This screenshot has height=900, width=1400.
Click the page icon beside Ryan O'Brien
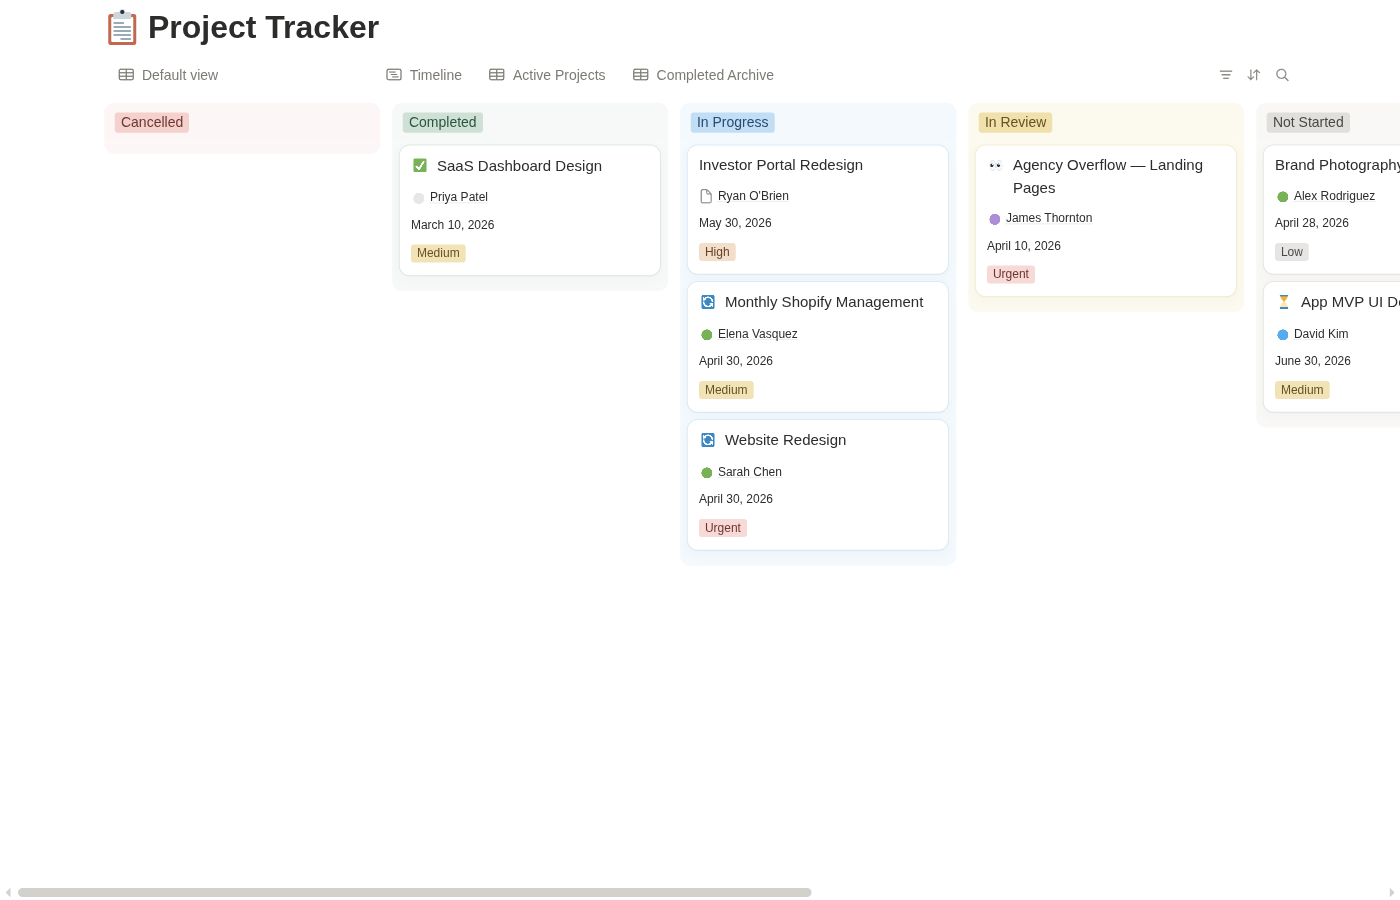(x=706, y=196)
